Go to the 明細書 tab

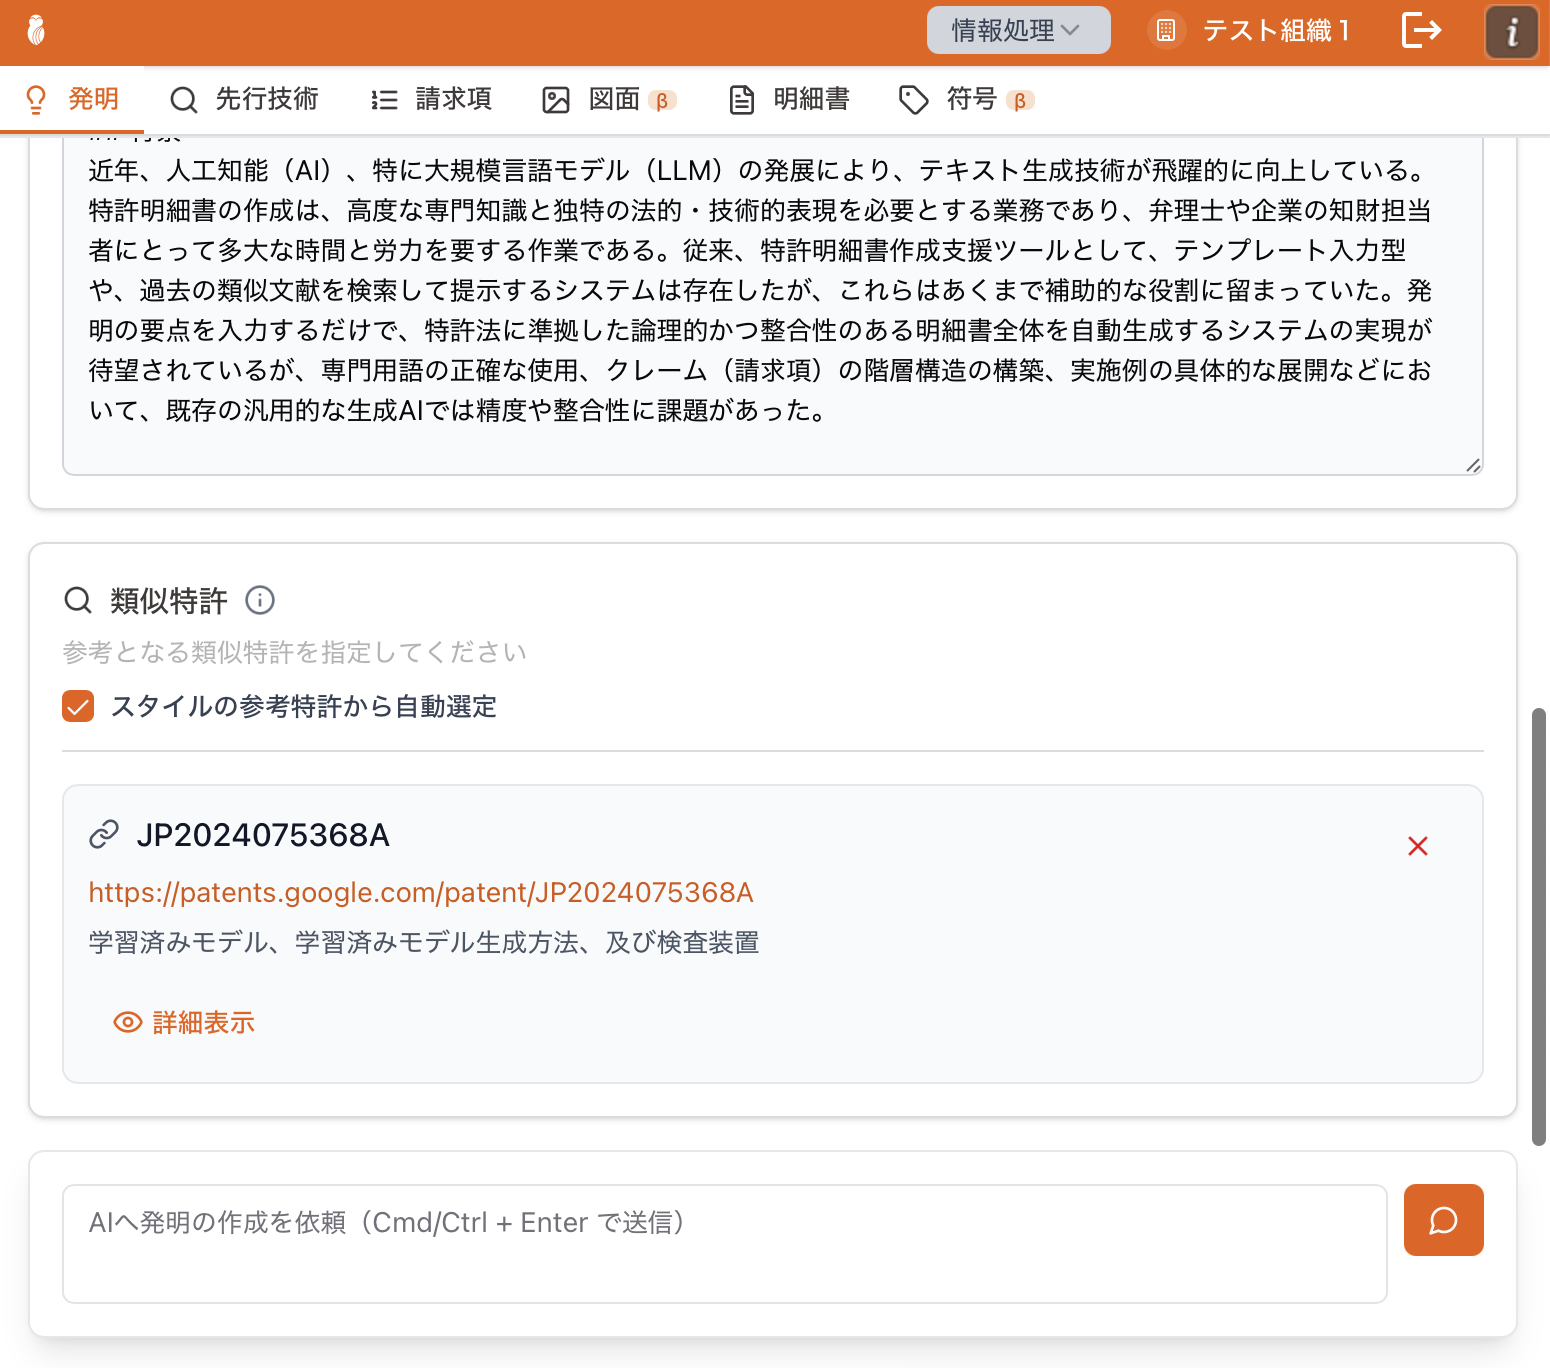[x=790, y=99]
